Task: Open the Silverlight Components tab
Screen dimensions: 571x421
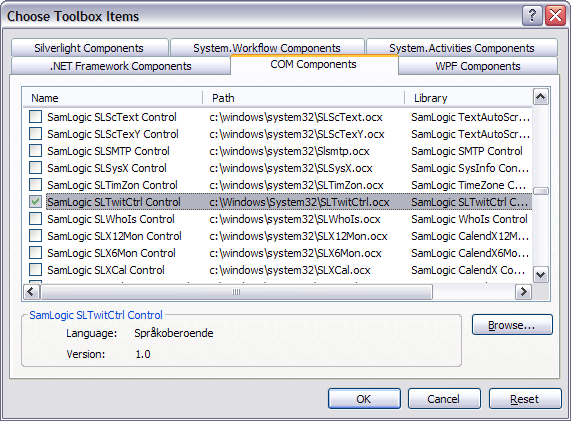Action: pos(90,48)
